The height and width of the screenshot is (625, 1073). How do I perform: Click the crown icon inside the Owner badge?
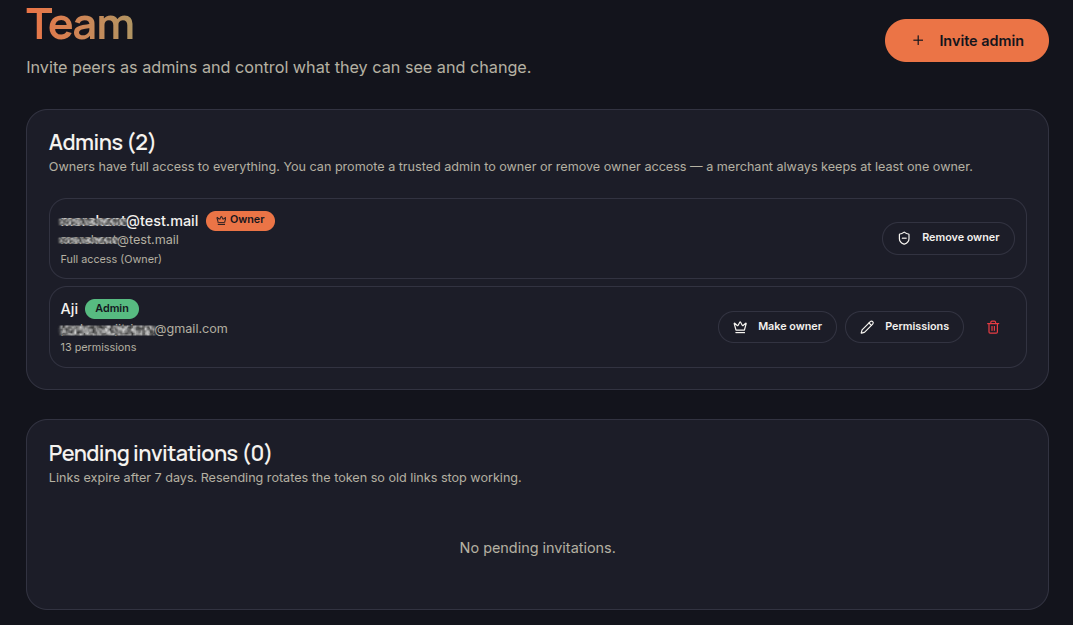[x=221, y=220]
